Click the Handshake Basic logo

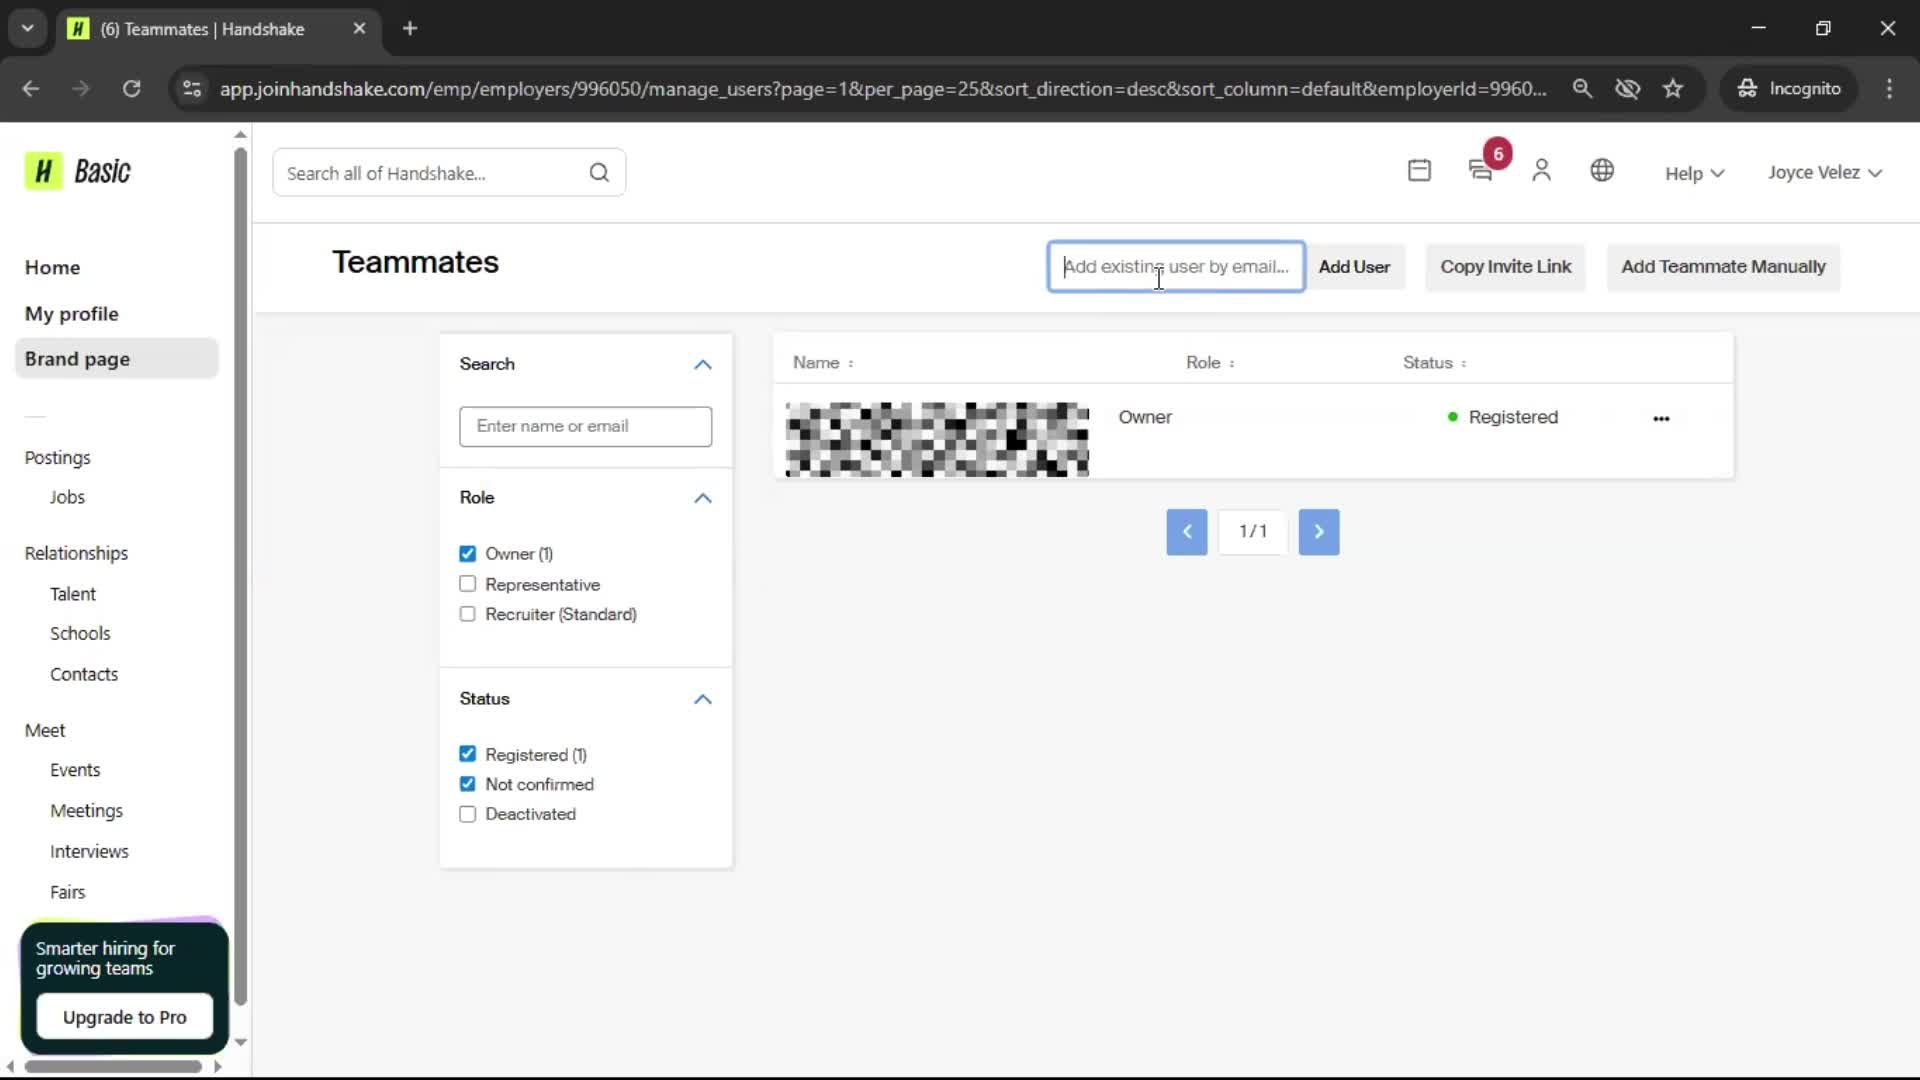(78, 172)
